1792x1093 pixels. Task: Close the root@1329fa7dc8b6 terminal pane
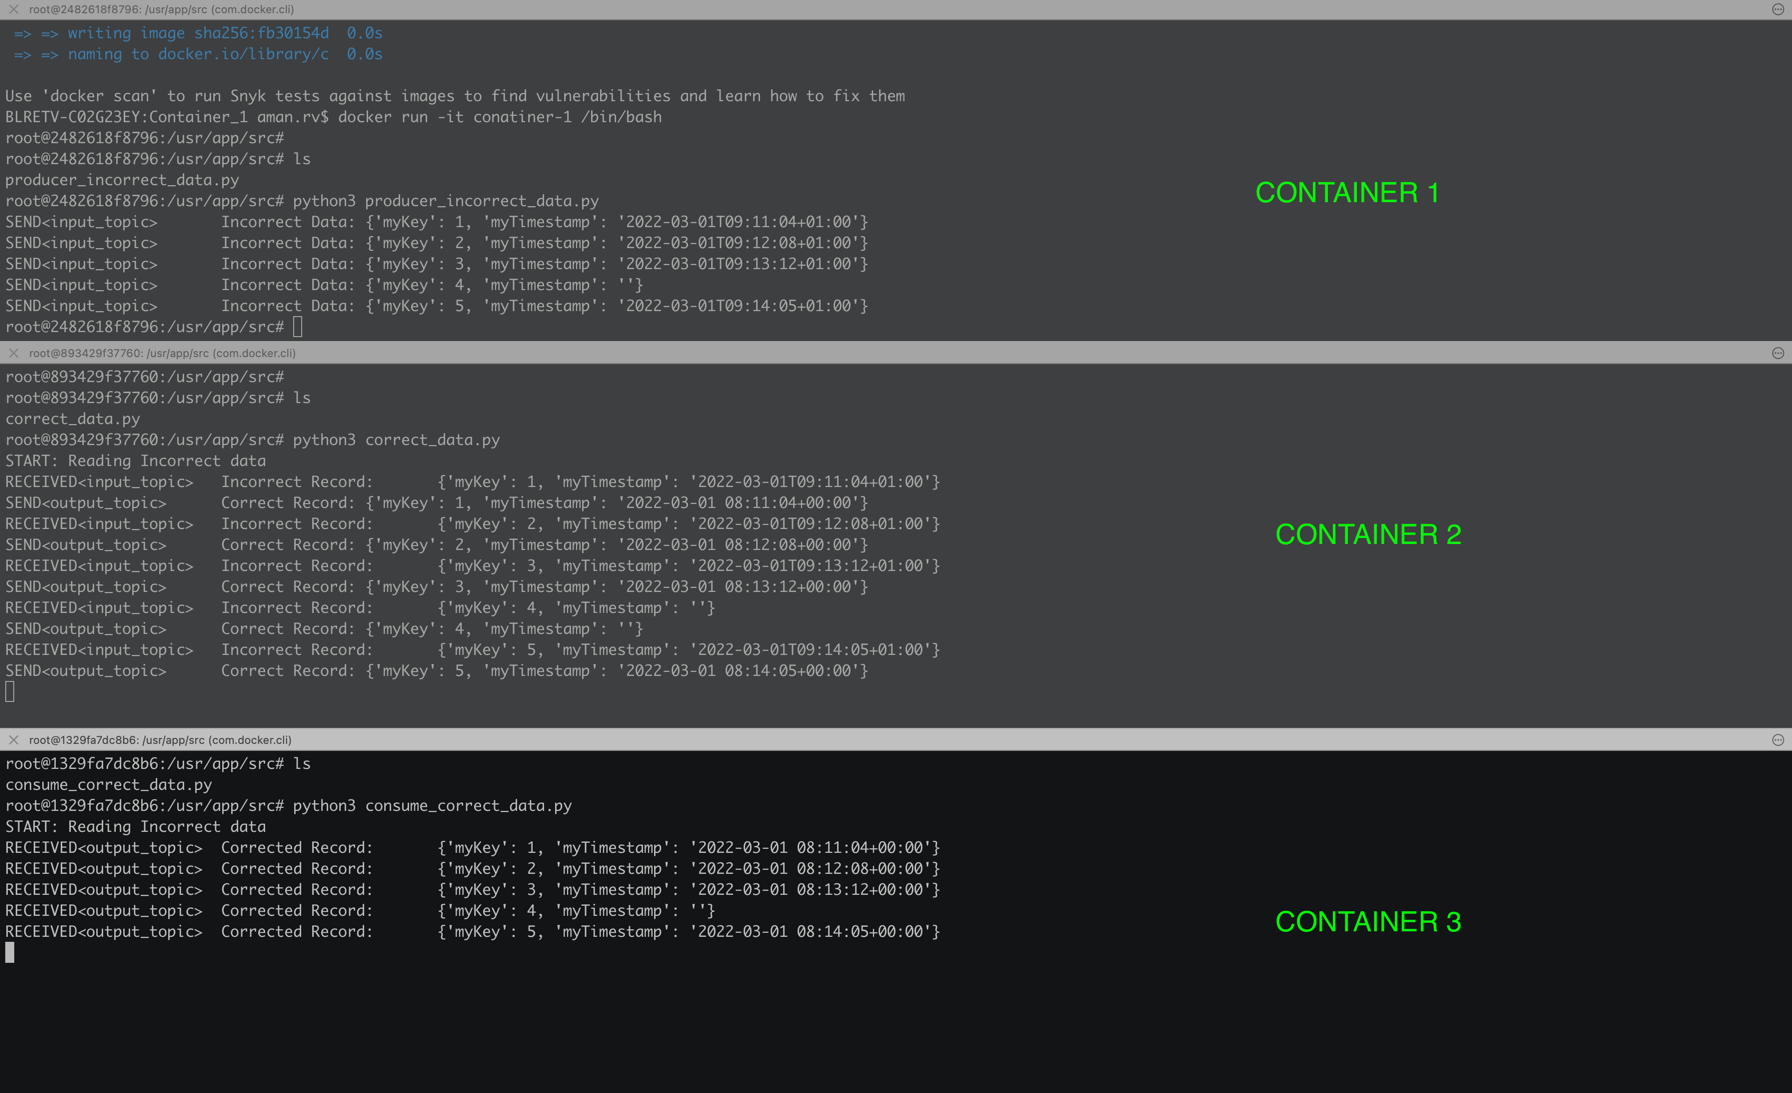click(13, 740)
